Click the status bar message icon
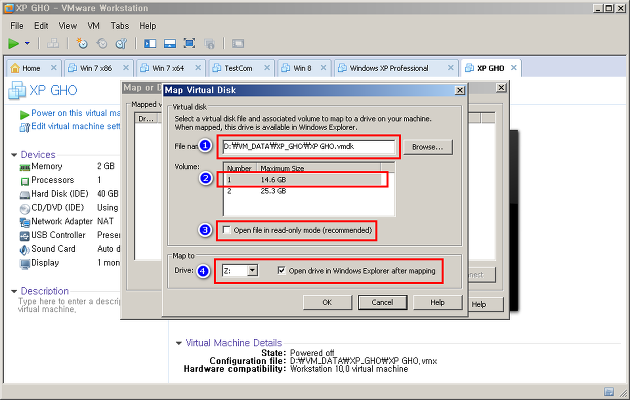 point(609,392)
